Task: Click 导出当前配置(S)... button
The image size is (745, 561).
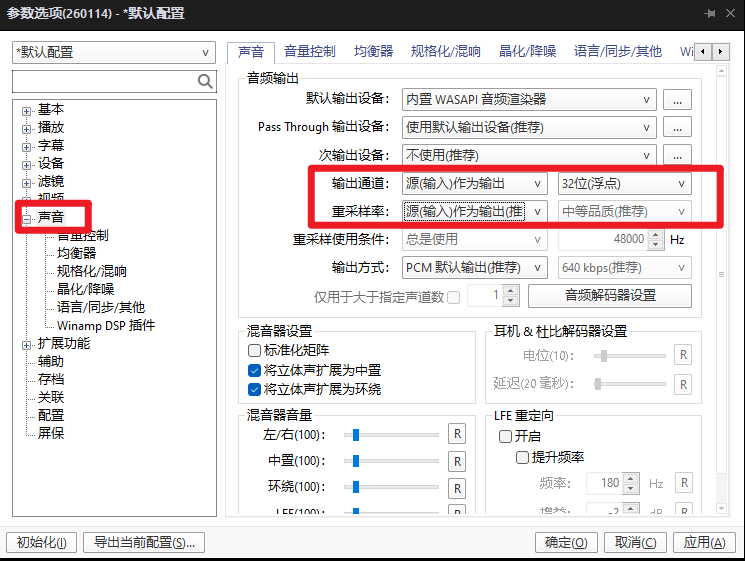Action: [144, 542]
